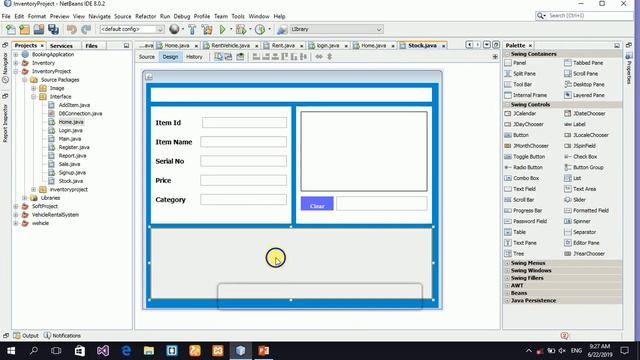Viewport: 640px width, 360px height.
Task: Select the Slider palette item
Action: pyautogui.click(x=576, y=200)
